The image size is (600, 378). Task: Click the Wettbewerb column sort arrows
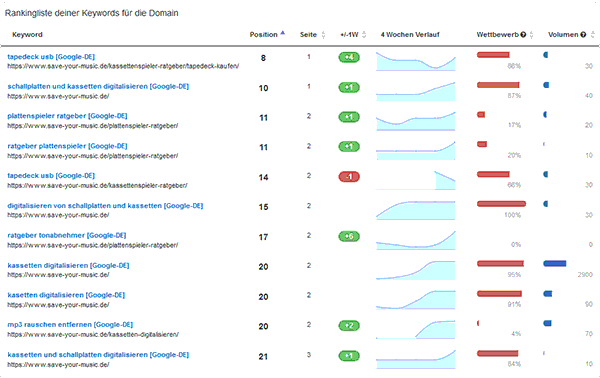pyautogui.click(x=532, y=35)
